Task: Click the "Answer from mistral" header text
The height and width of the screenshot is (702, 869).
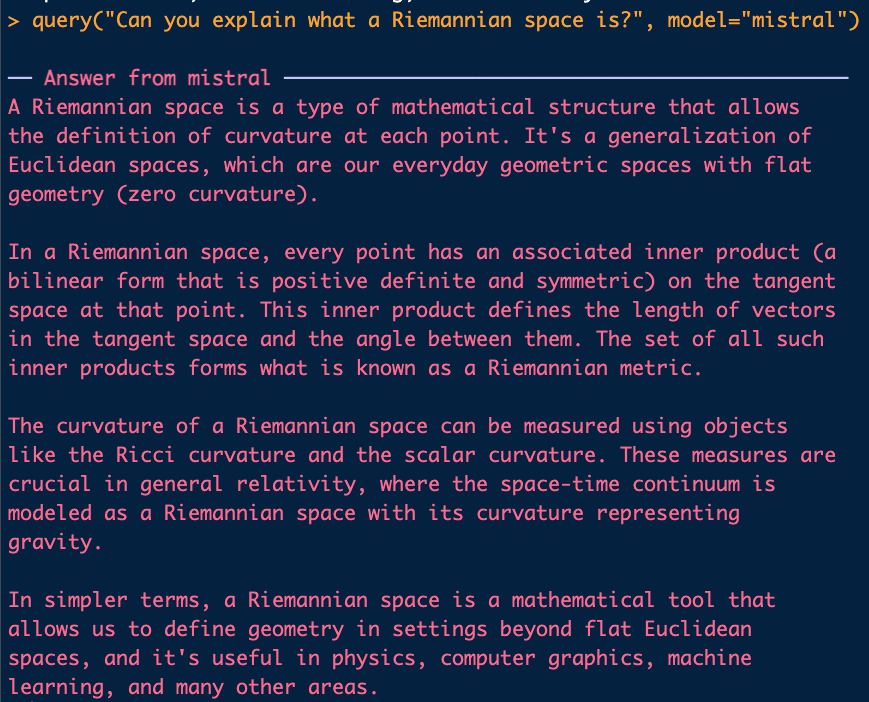Action: click(x=157, y=78)
